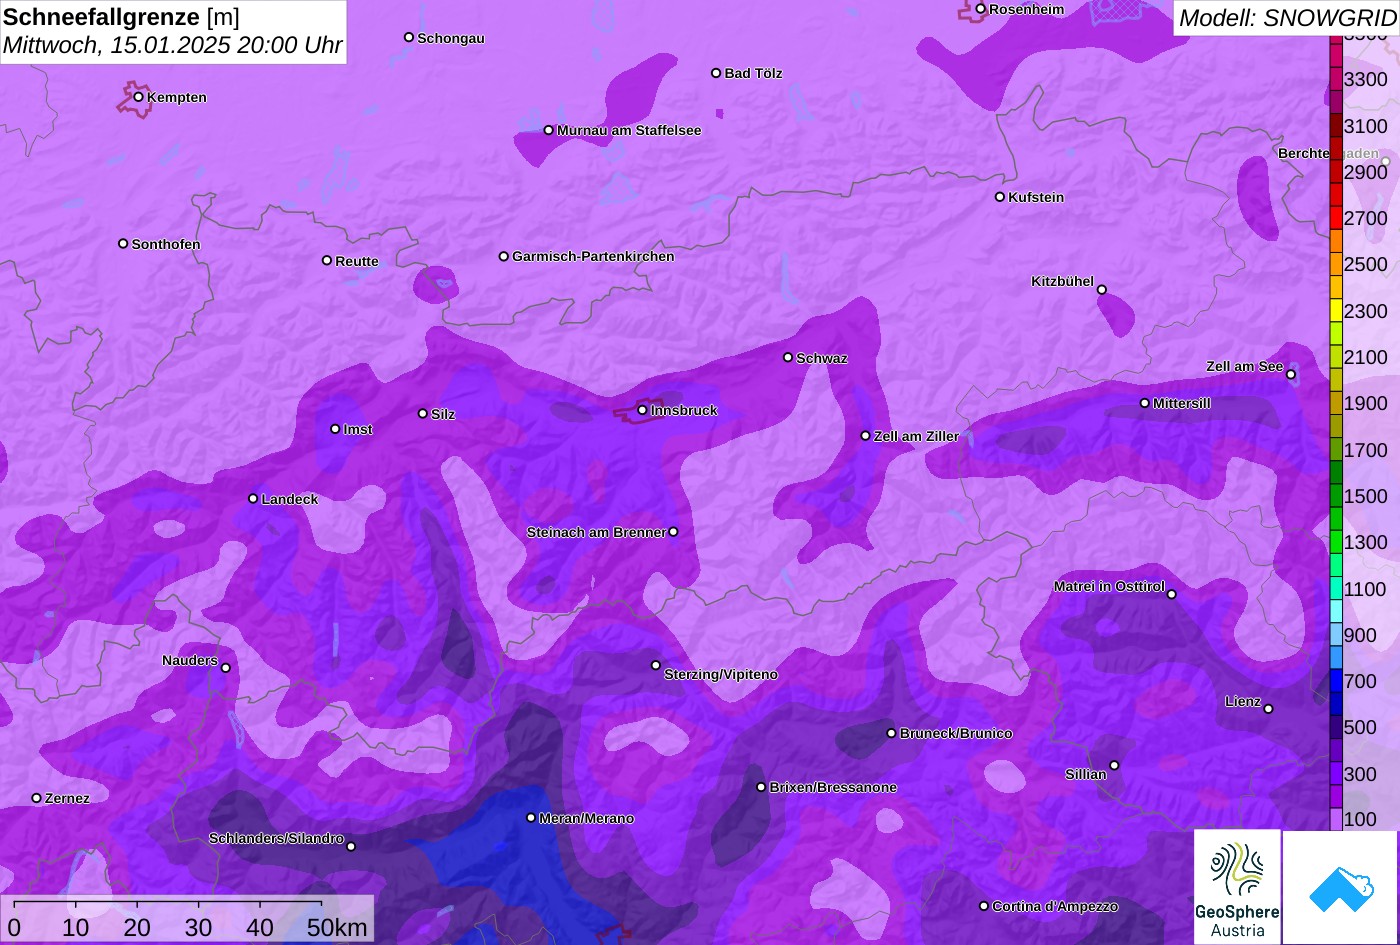Select the Kufstein label
Screen dimensions: 1400x945
[x=1036, y=197]
